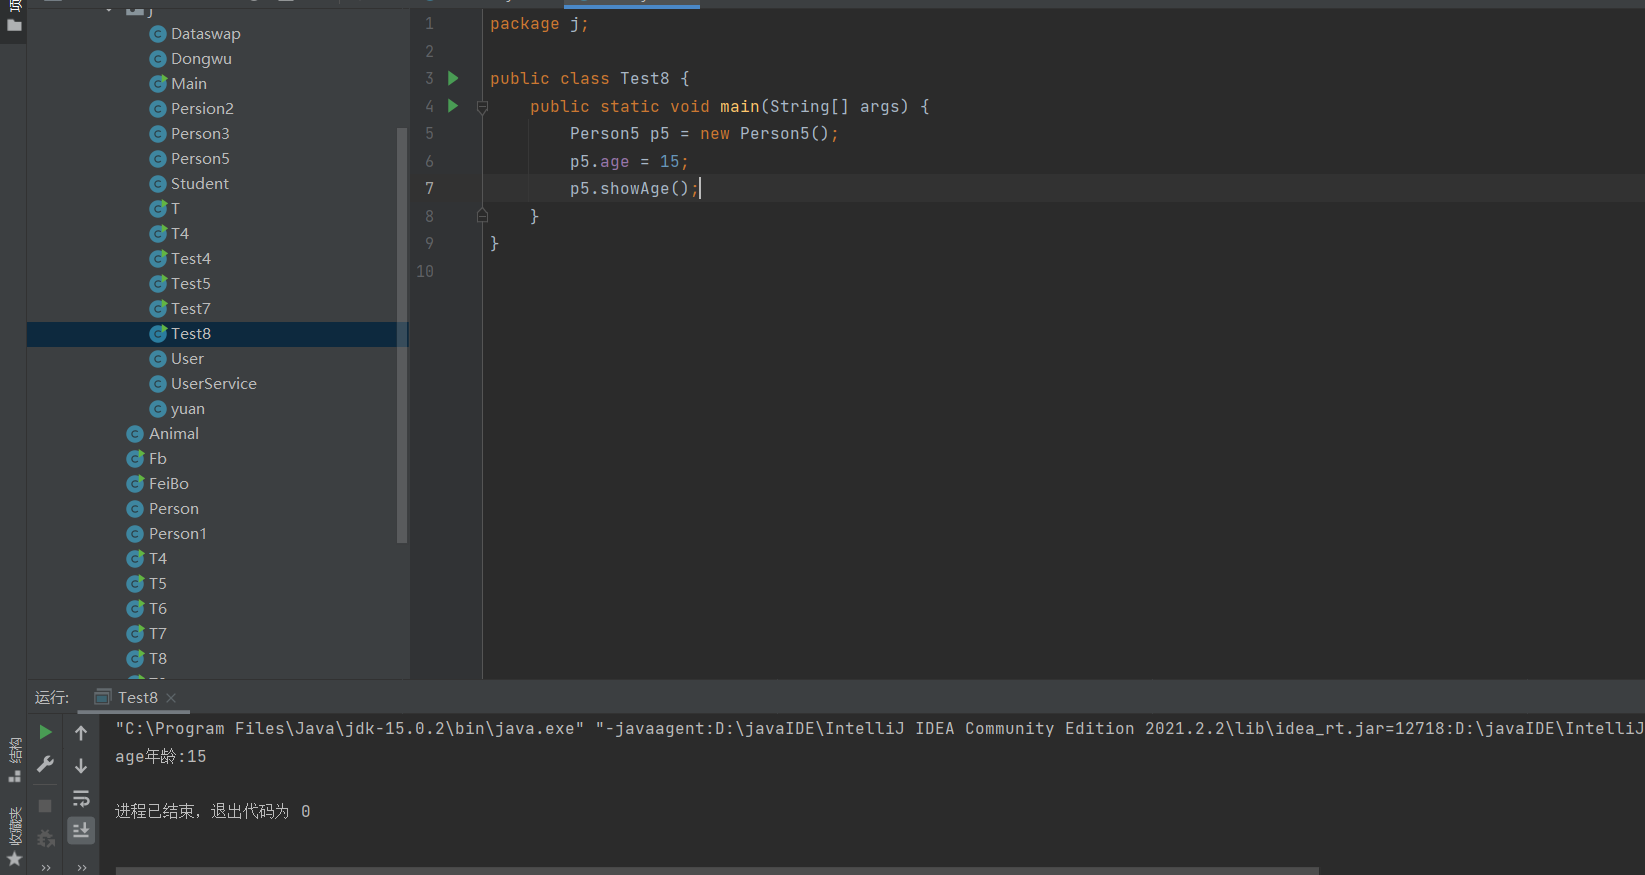Click the Dataswap class icon
This screenshot has height=875, width=1645.
click(158, 34)
